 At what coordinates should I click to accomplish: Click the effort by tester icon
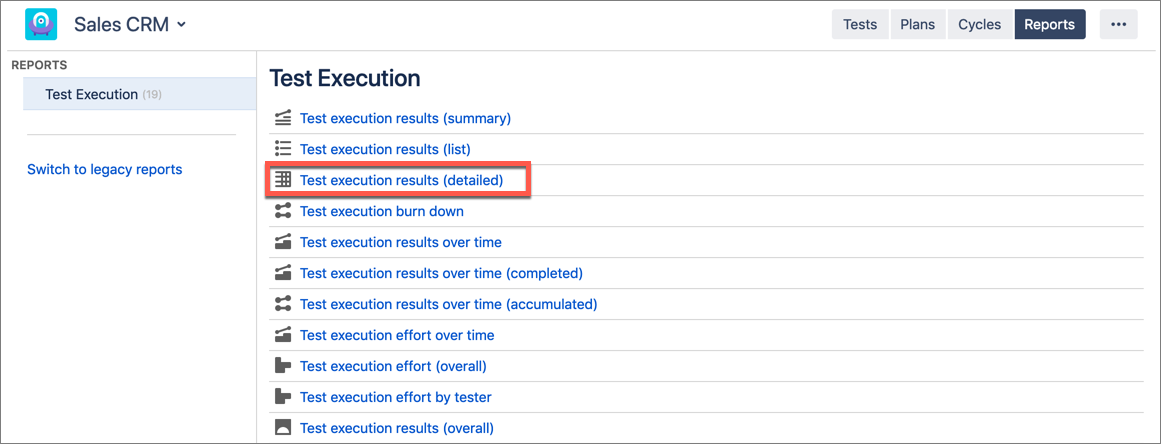pyautogui.click(x=283, y=397)
